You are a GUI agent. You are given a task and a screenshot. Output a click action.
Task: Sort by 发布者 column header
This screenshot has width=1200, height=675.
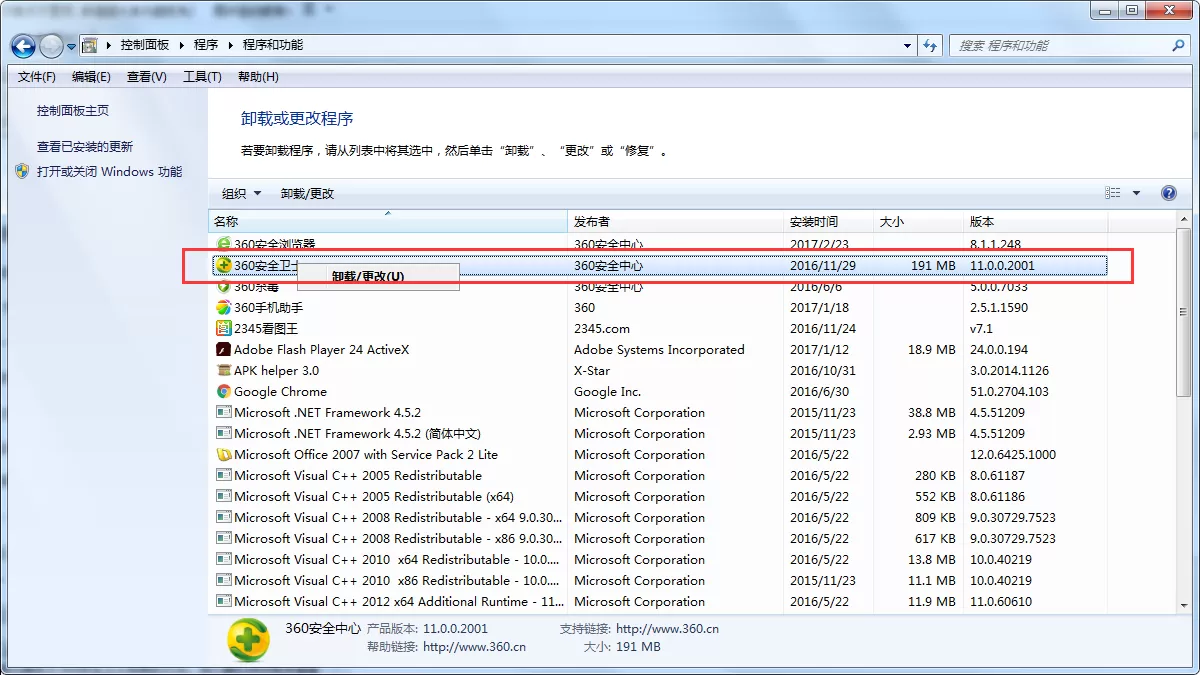(676, 222)
